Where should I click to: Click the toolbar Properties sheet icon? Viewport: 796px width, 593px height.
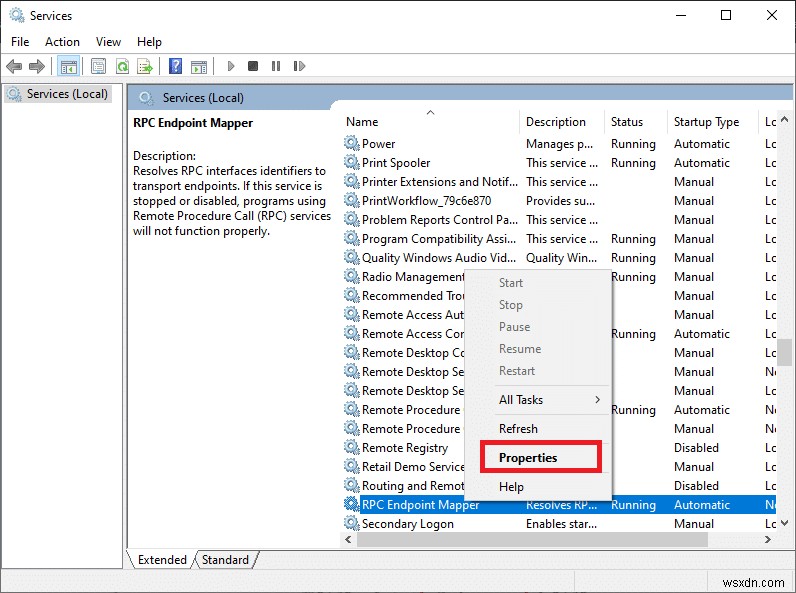pyautogui.click(x=98, y=66)
